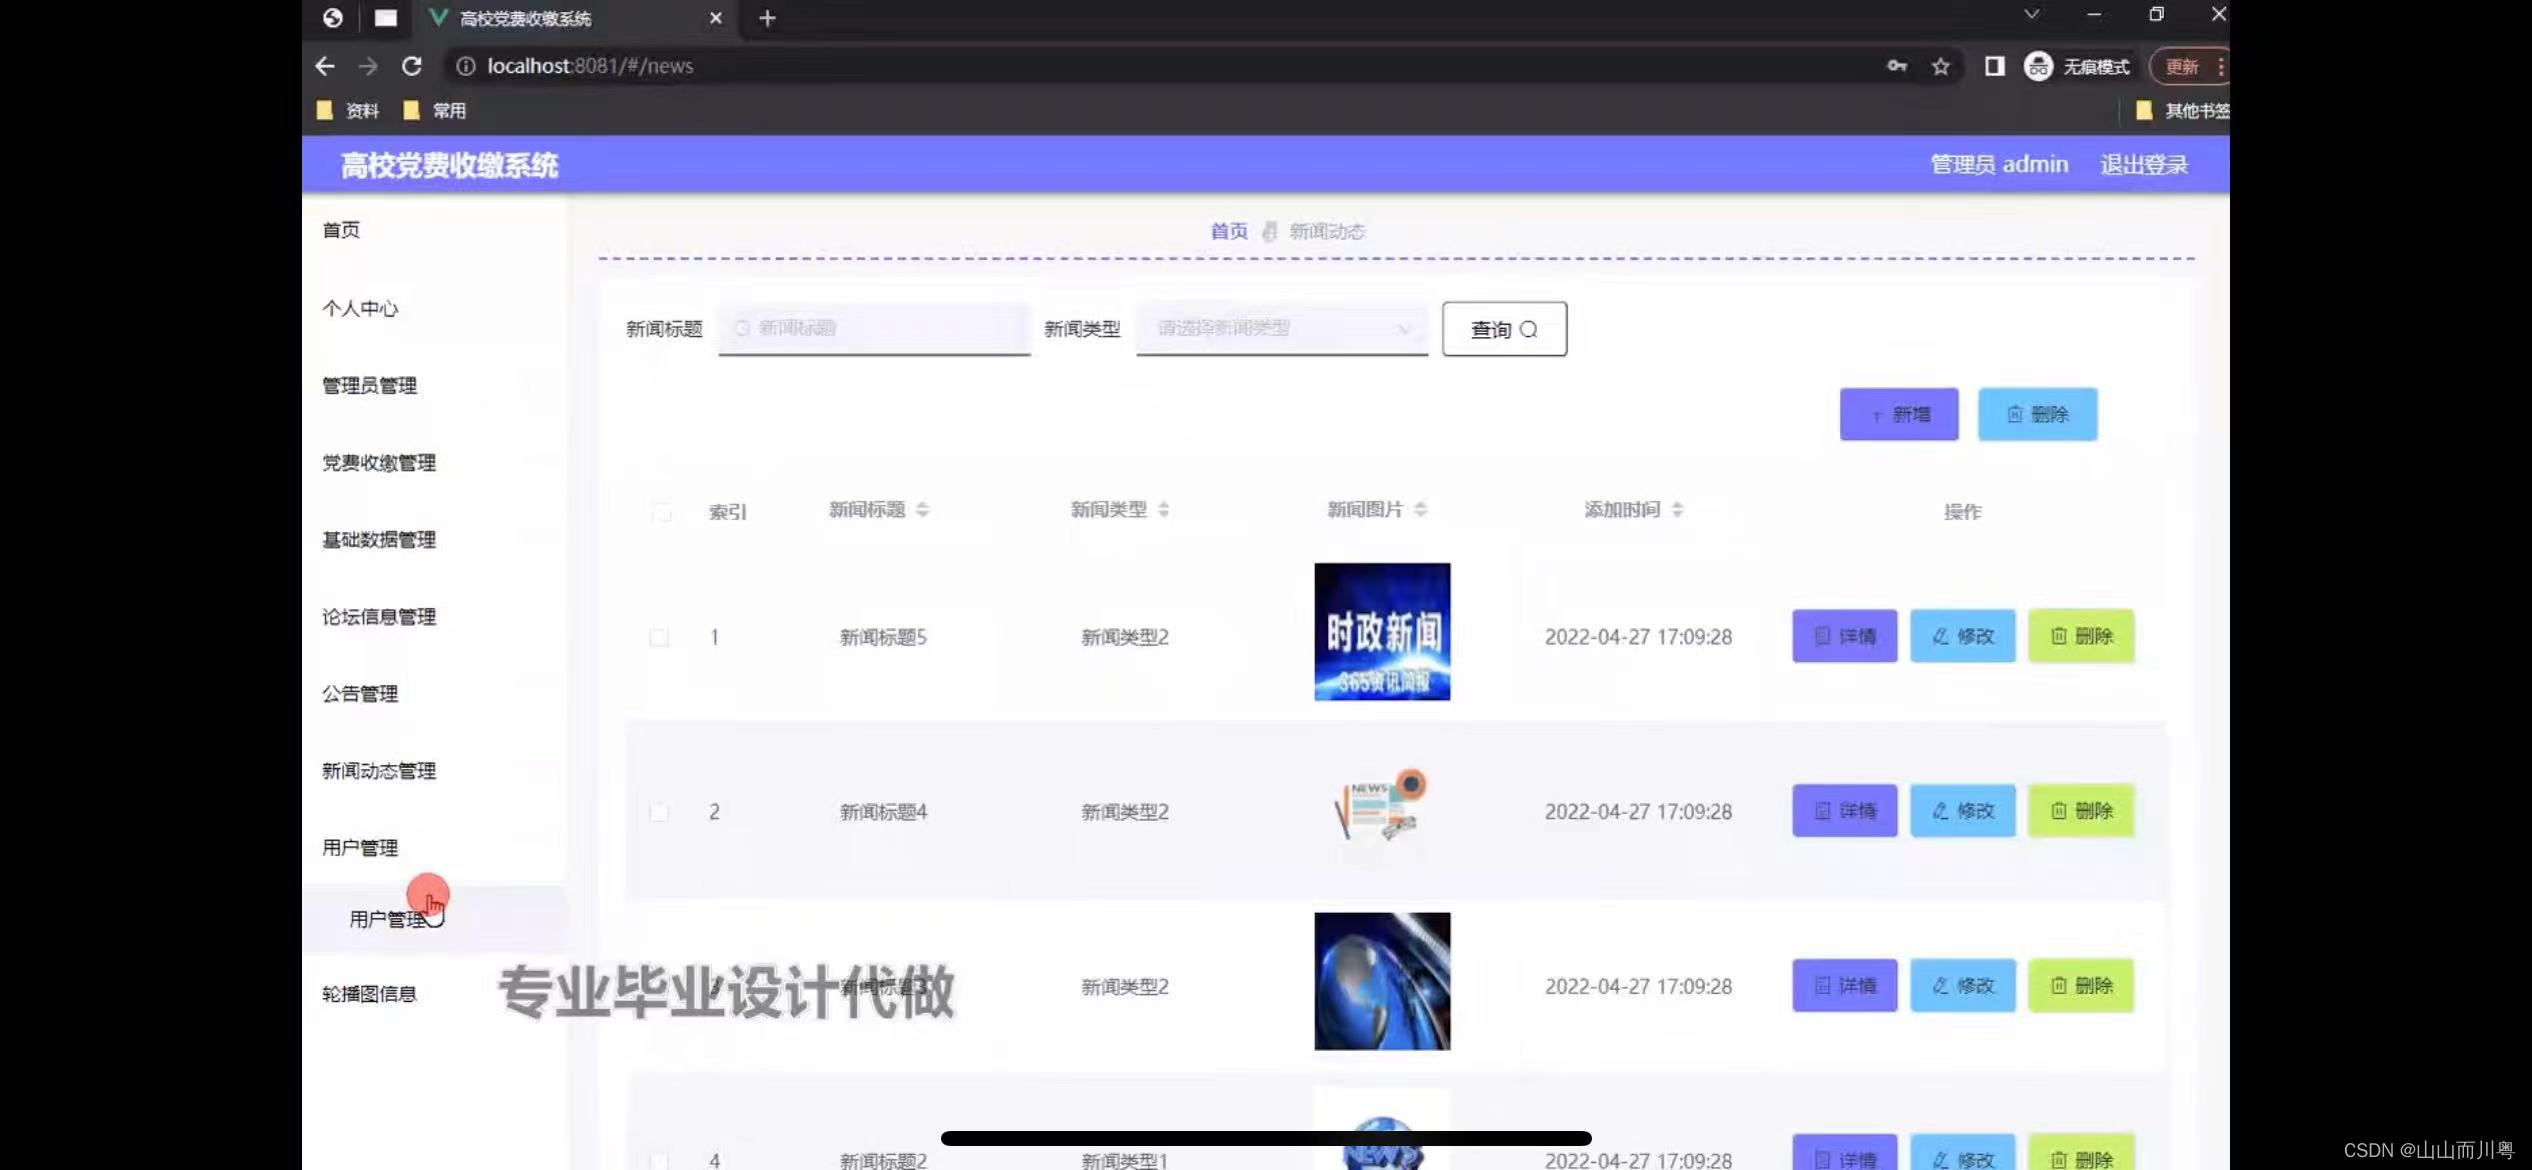The height and width of the screenshot is (1170, 2532).
Task: Reload the page with refresh icon
Action: (x=411, y=66)
